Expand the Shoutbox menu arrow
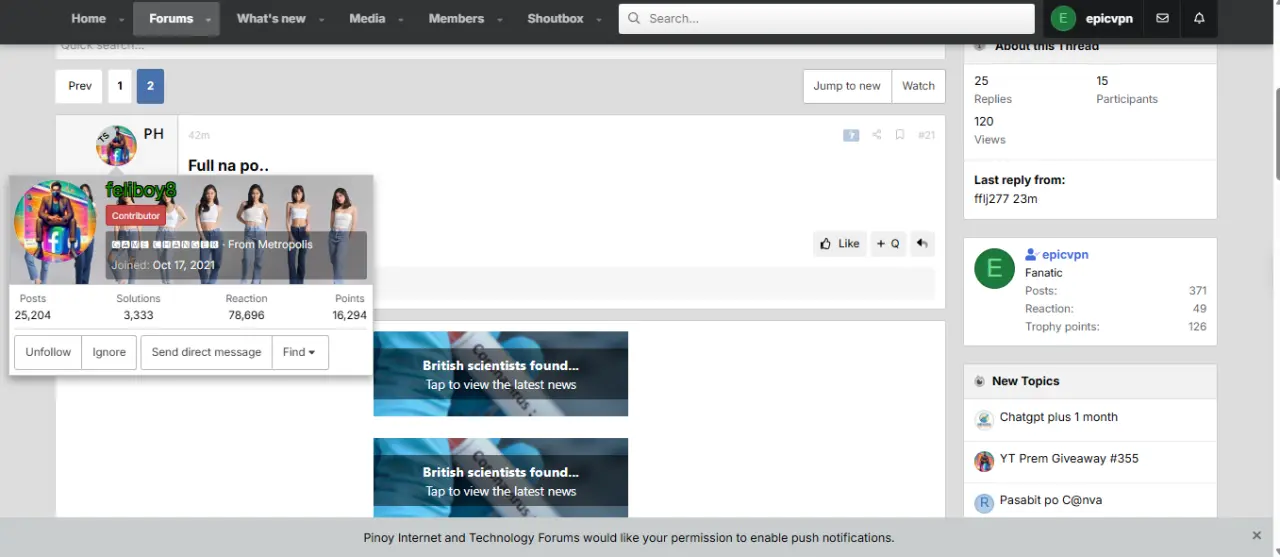 [599, 19]
